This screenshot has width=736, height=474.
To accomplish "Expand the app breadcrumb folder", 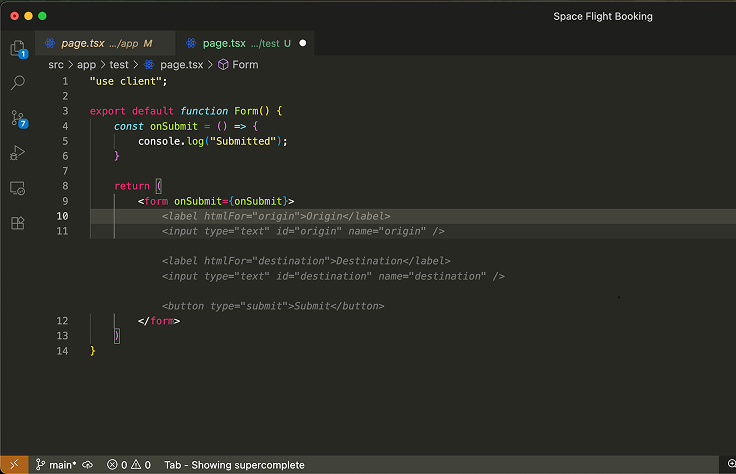I will (87, 64).
